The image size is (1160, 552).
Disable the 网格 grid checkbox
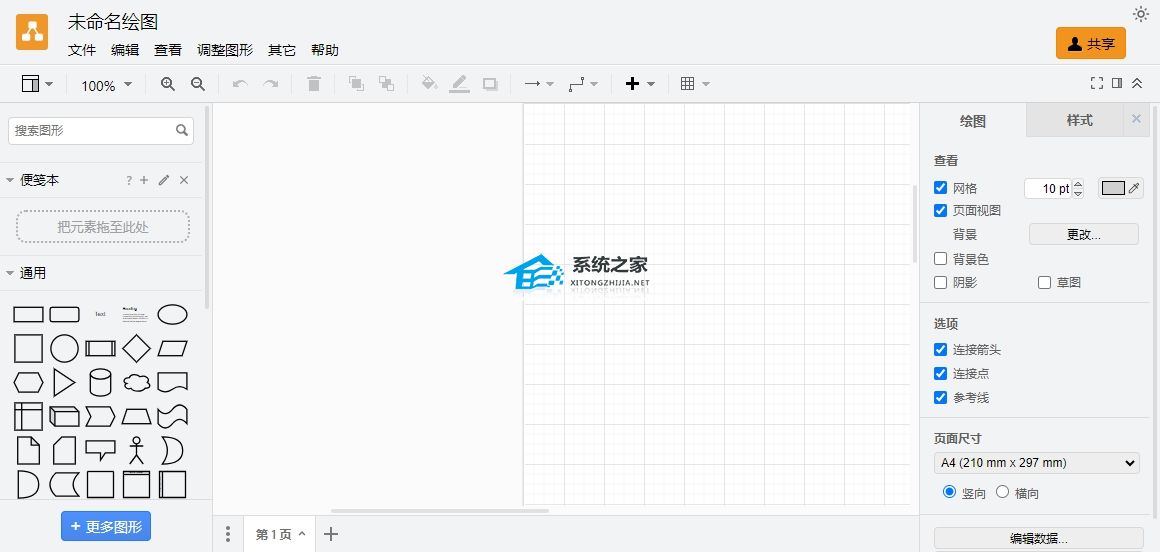(x=940, y=188)
